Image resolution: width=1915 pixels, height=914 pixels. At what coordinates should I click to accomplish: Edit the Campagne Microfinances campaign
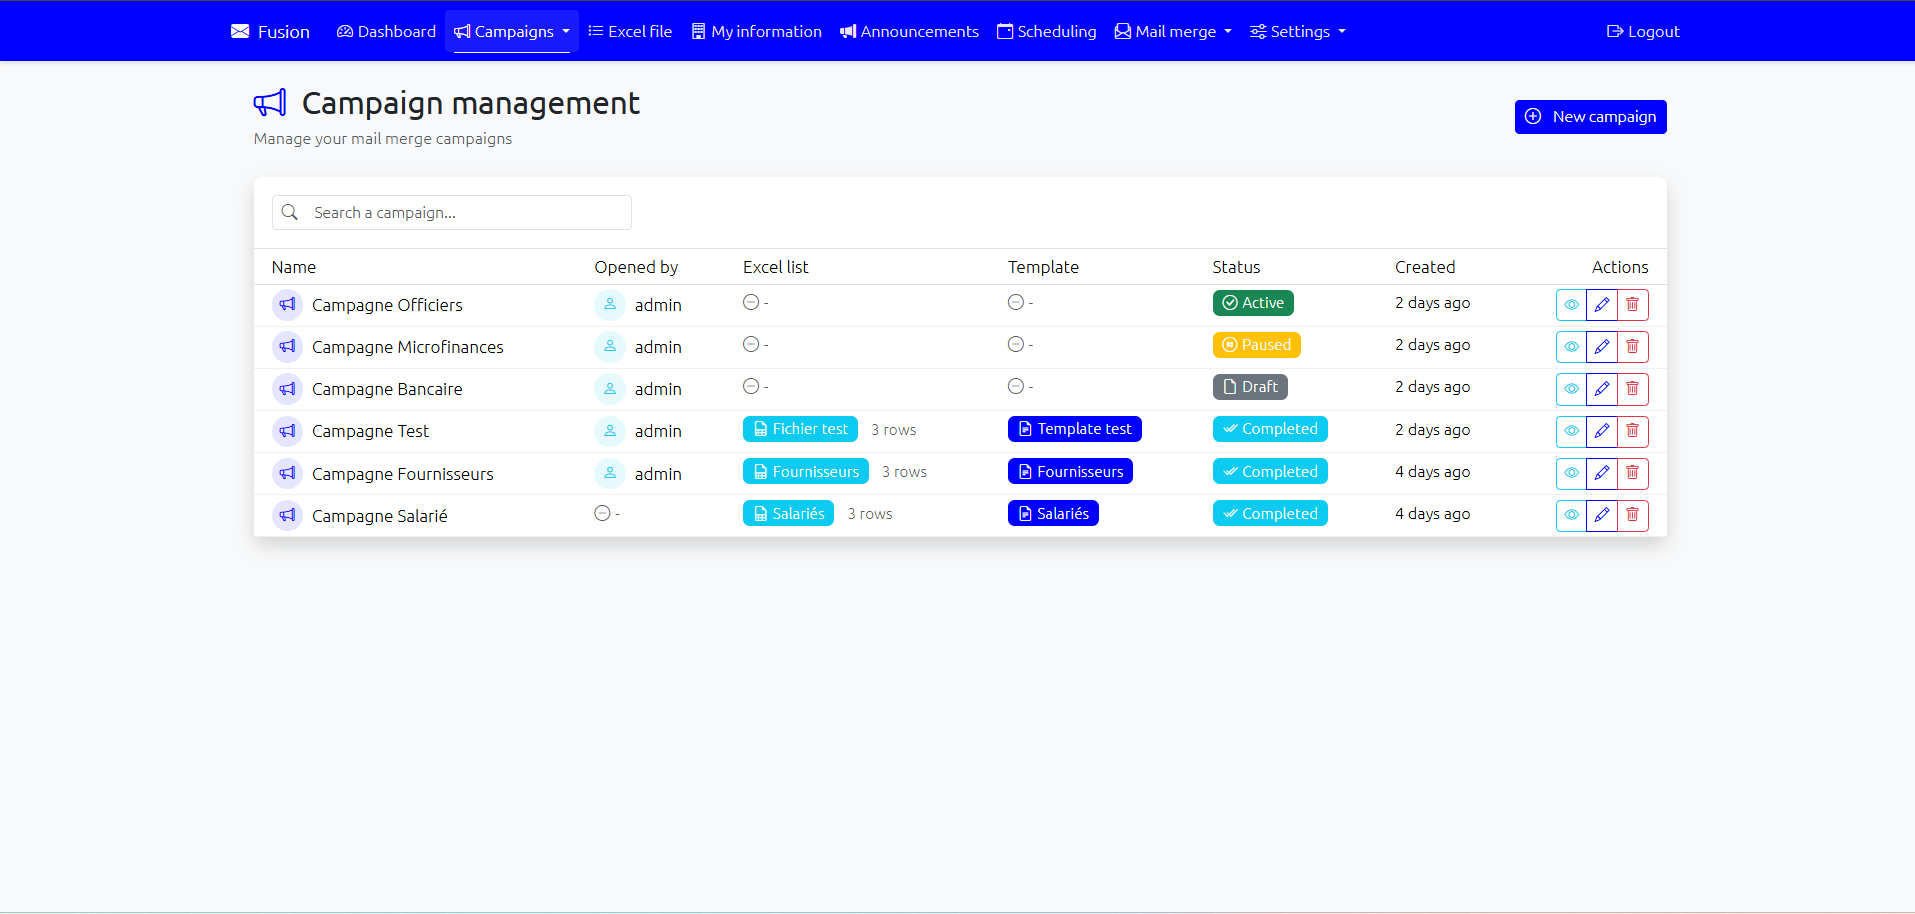click(1601, 347)
